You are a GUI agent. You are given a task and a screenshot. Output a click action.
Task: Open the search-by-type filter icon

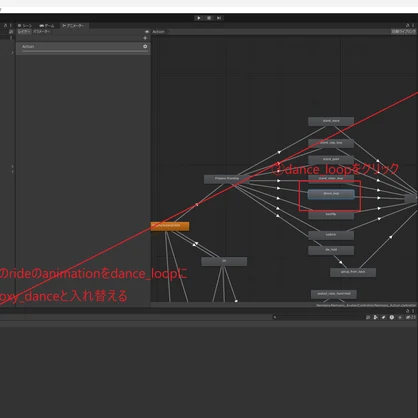(376, 317)
